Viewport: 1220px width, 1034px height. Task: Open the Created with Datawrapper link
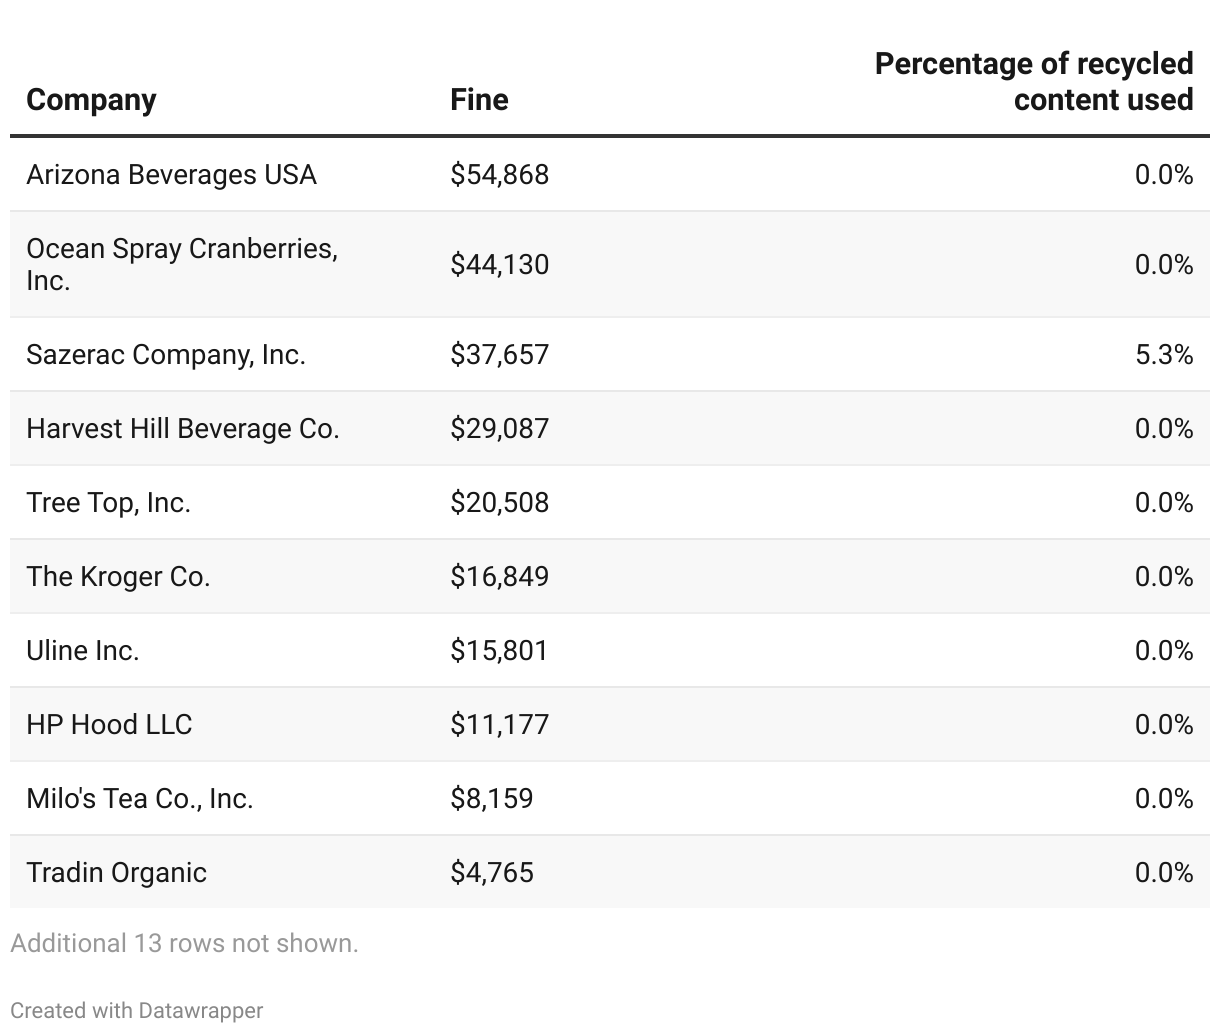click(x=137, y=1010)
